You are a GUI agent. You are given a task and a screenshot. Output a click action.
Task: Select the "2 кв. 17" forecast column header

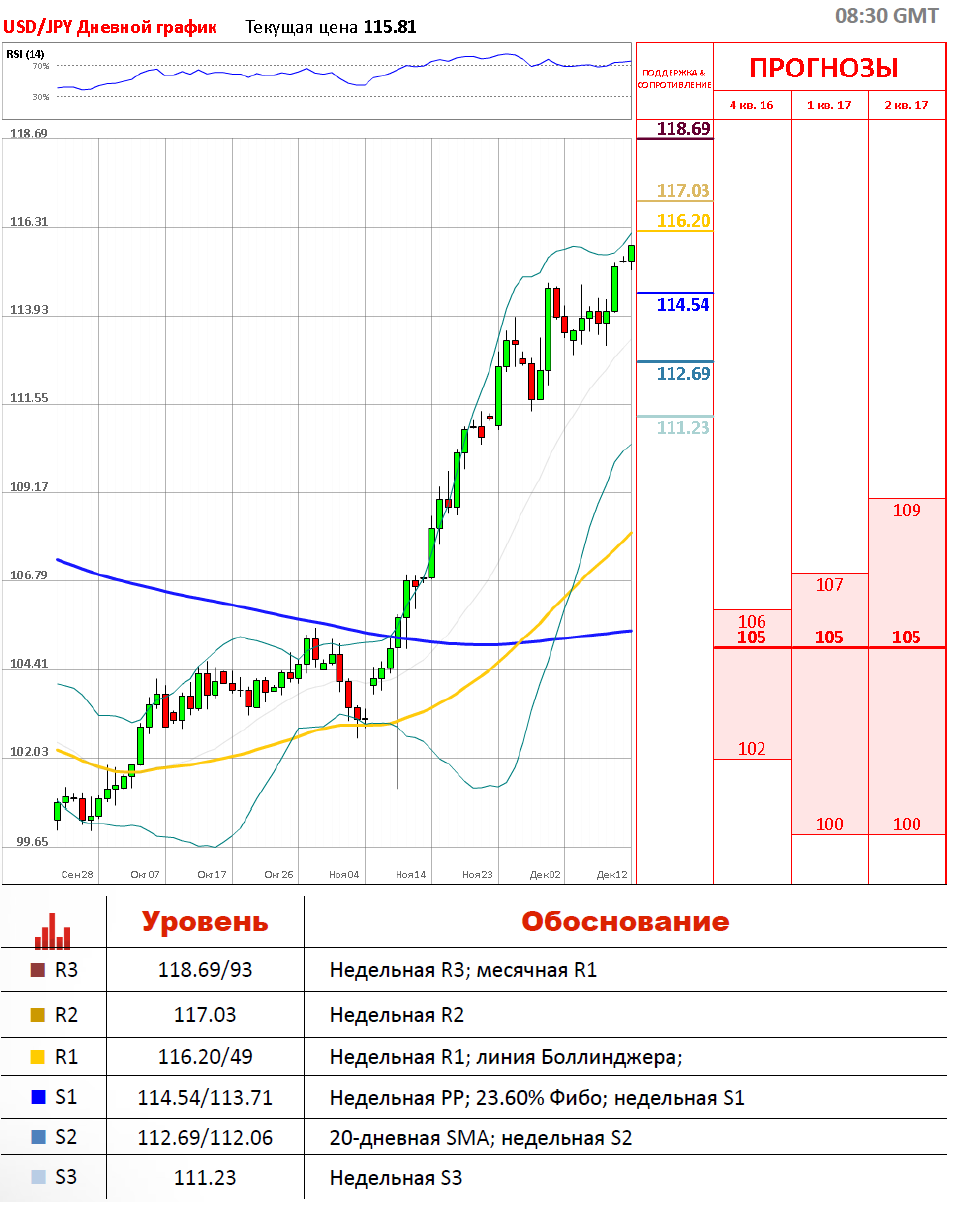pyautogui.click(x=906, y=105)
